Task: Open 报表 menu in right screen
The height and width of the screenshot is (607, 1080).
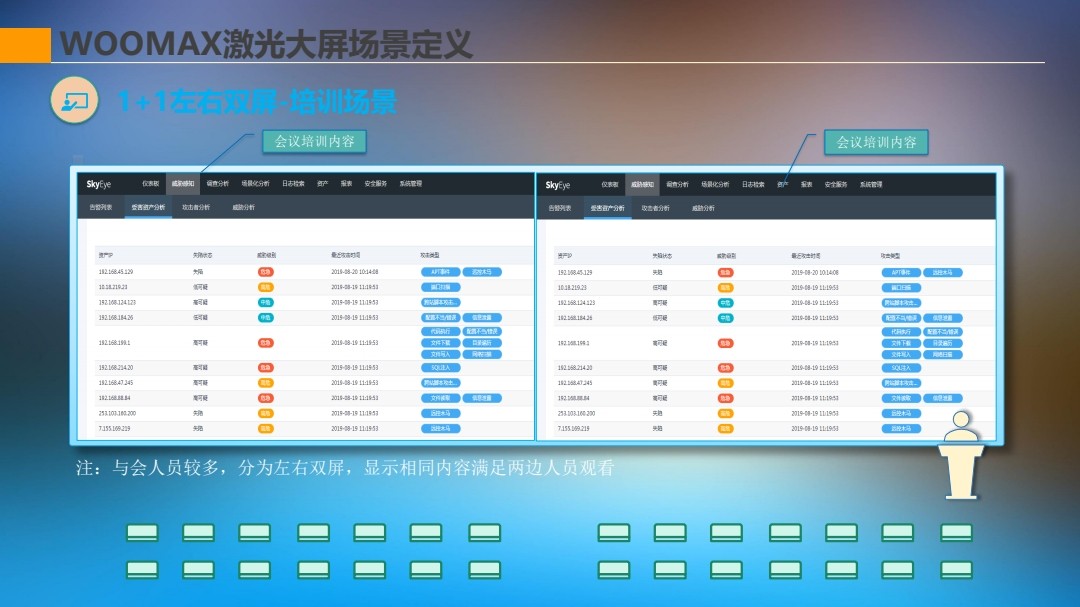Action: (x=807, y=185)
